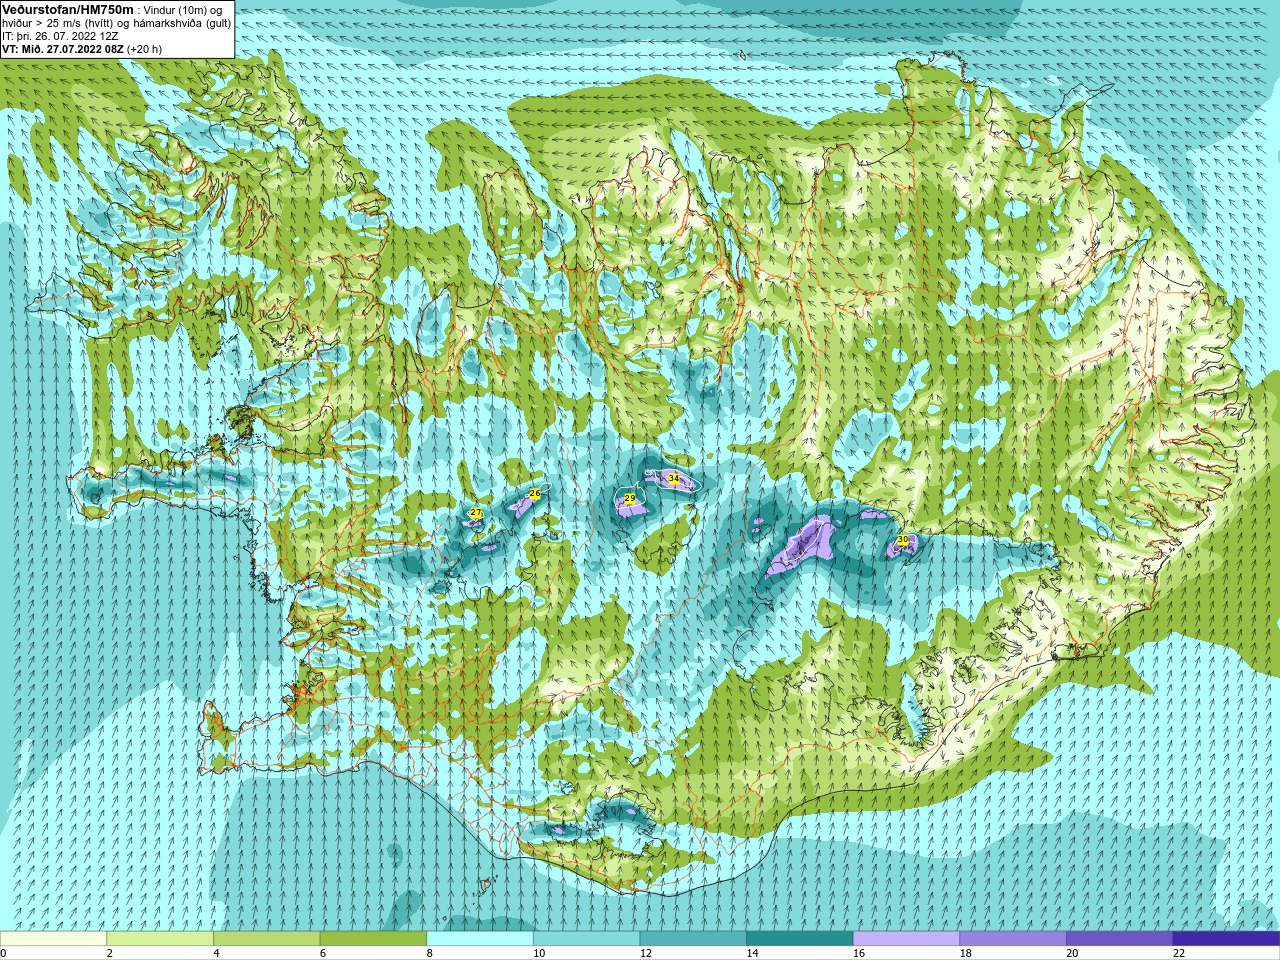Click the 0–2 m/s pale yellow legend swatch

coord(53,939)
